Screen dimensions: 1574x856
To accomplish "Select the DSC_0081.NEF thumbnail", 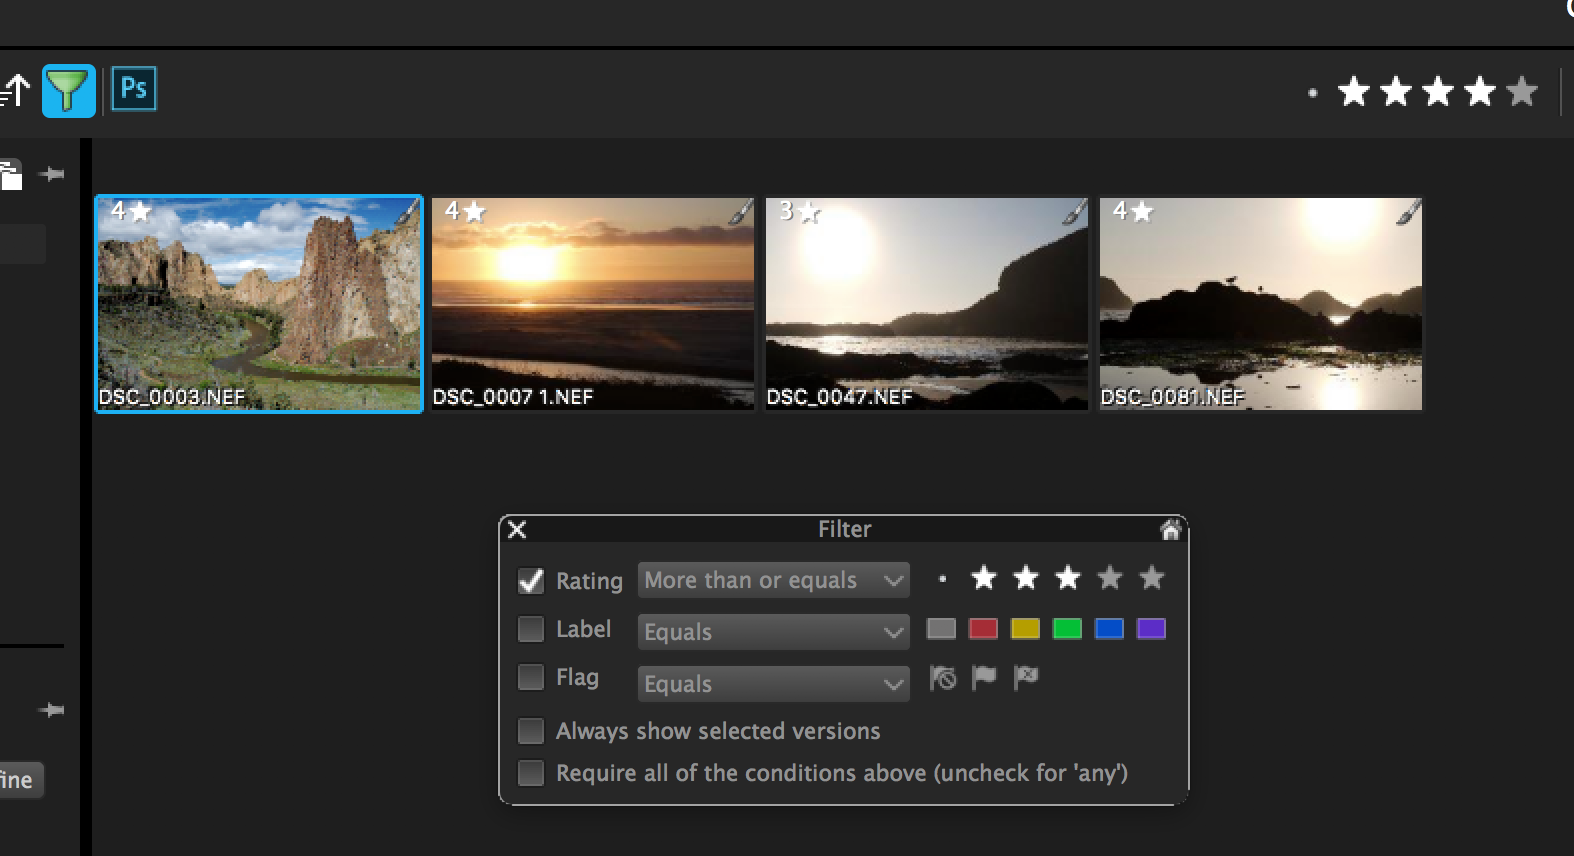I will [1260, 304].
